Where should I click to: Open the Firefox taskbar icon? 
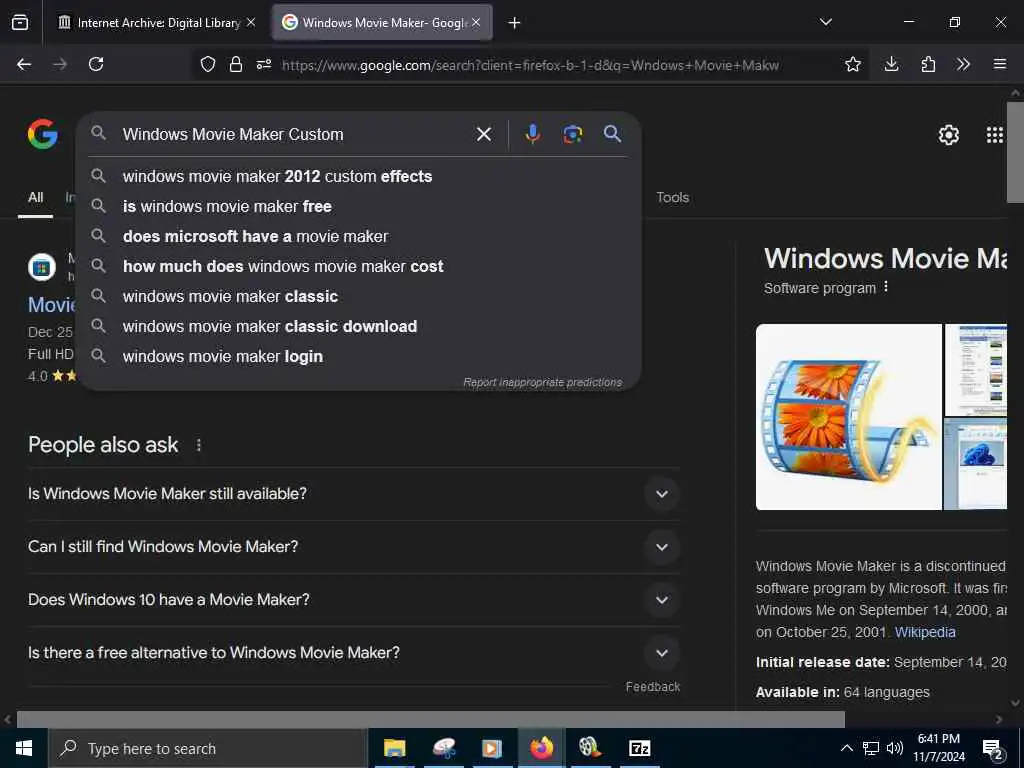(x=541, y=748)
